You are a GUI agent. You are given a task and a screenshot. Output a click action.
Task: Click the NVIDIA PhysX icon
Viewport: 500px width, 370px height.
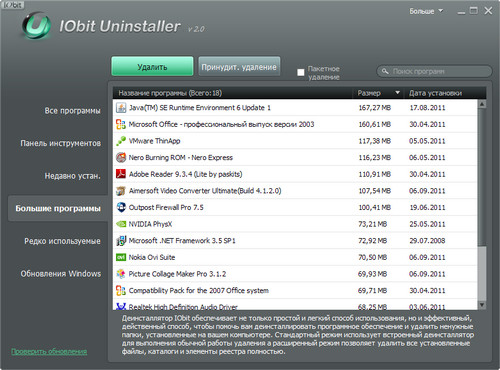[121, 224]
